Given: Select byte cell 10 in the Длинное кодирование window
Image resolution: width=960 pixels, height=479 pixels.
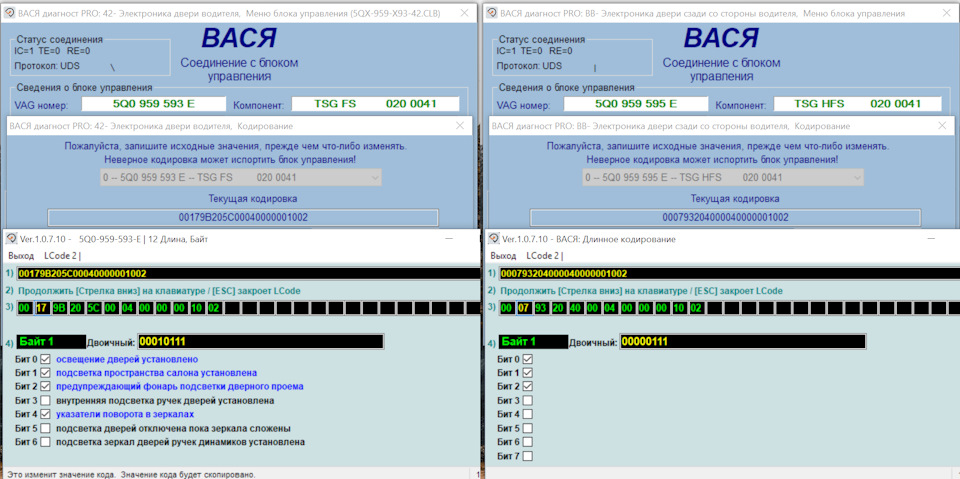Looking at the screenshot, I should point(678,308).
